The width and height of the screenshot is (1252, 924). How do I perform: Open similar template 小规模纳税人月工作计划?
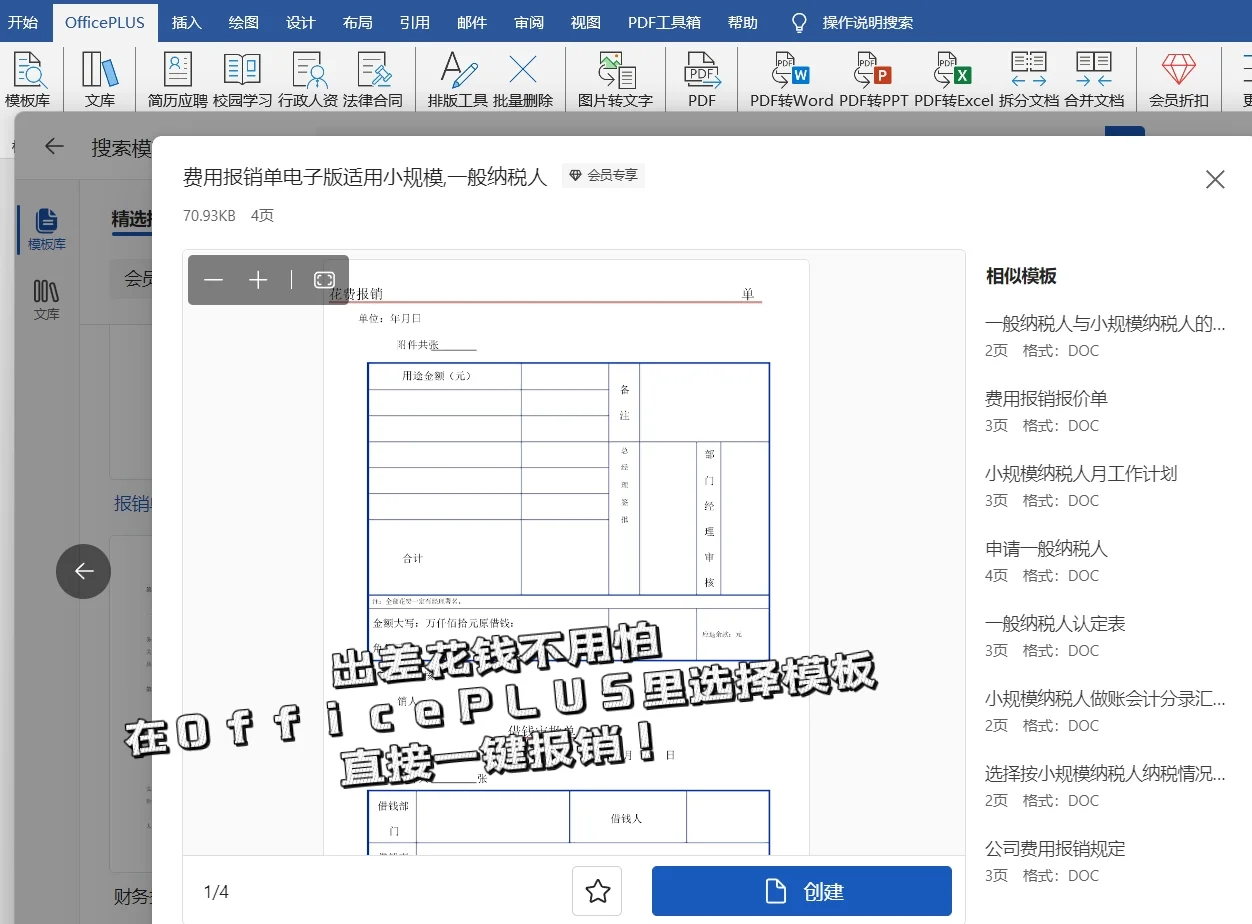point(1081,474)
